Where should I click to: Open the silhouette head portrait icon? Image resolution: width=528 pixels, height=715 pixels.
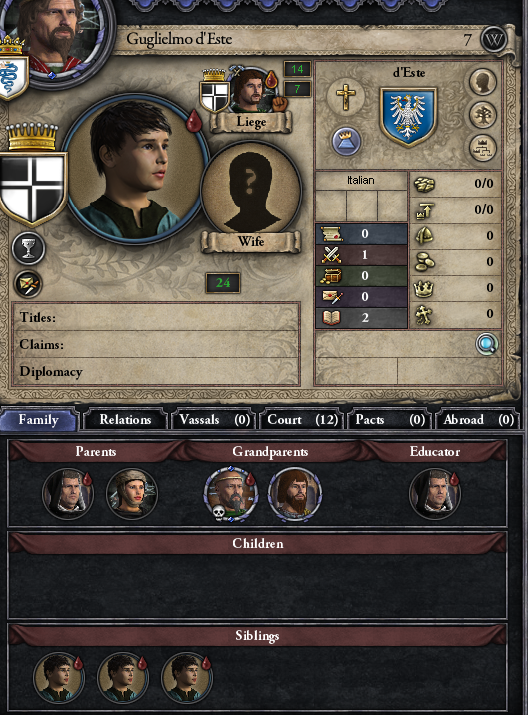tap(483, 83)
